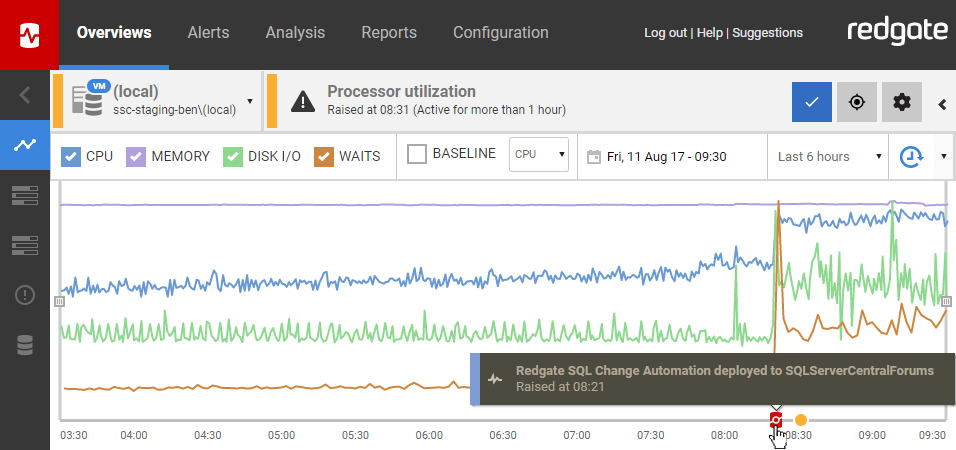The width and height of the screenshot is (956, 450).
Task: Toggle the WAITS checkbox
Action: pyautogui.click(x=324, y=157)
